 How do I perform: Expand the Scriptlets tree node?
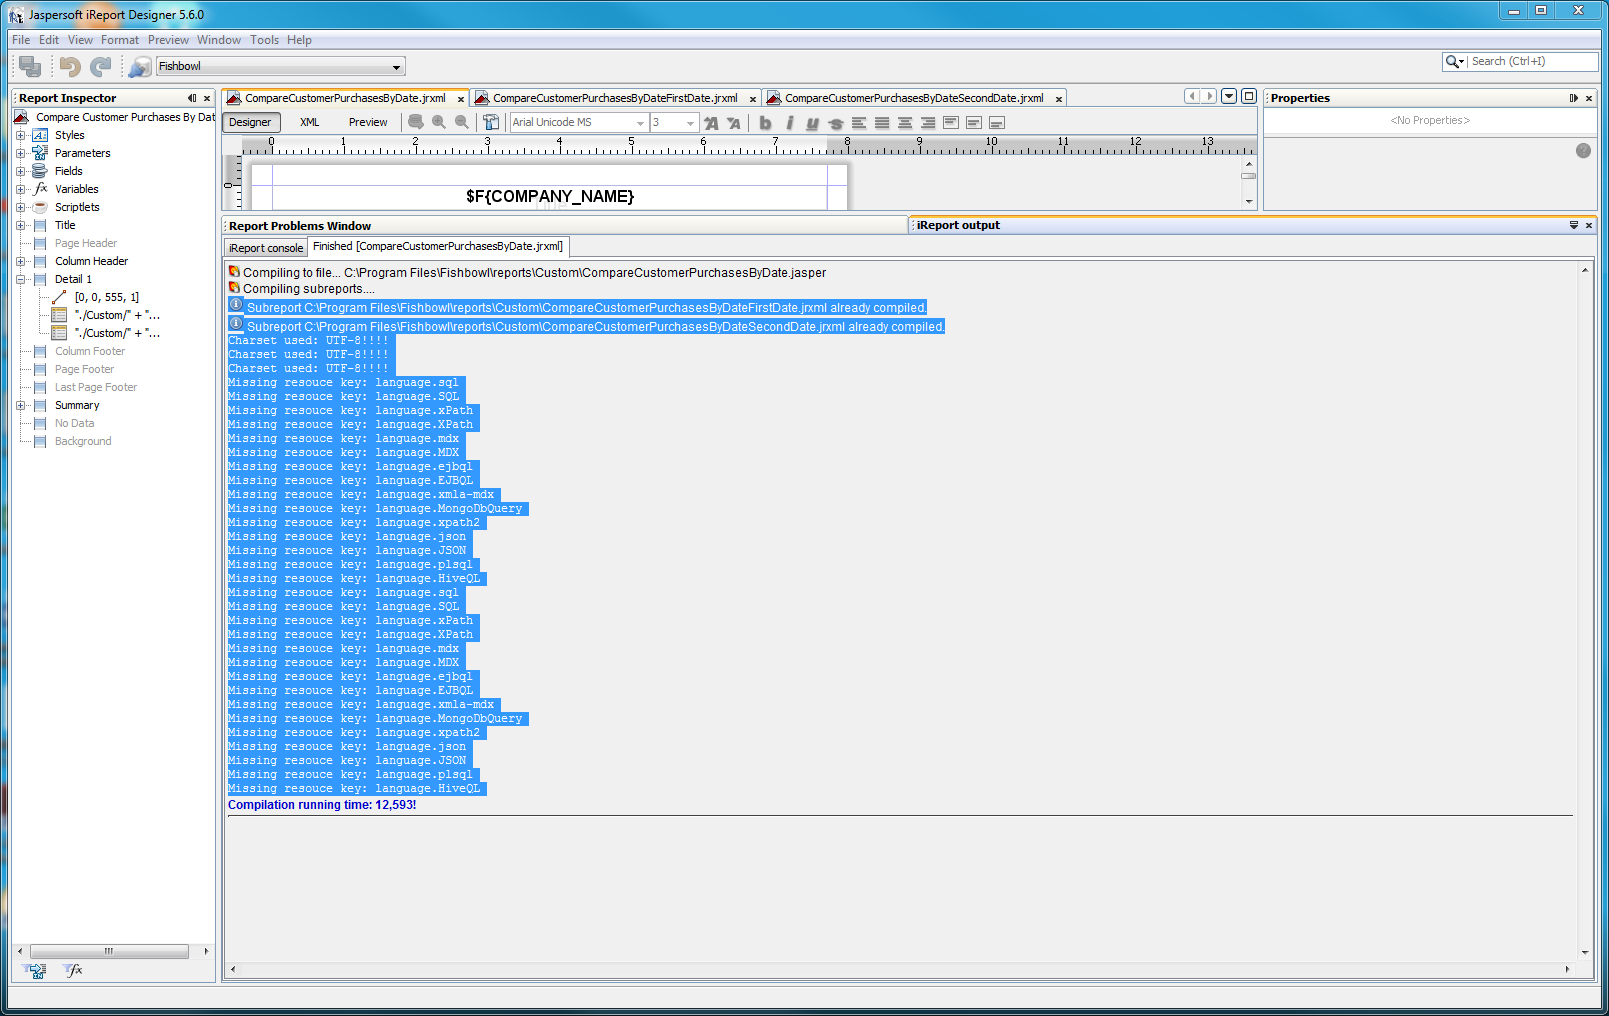(20, 207)
